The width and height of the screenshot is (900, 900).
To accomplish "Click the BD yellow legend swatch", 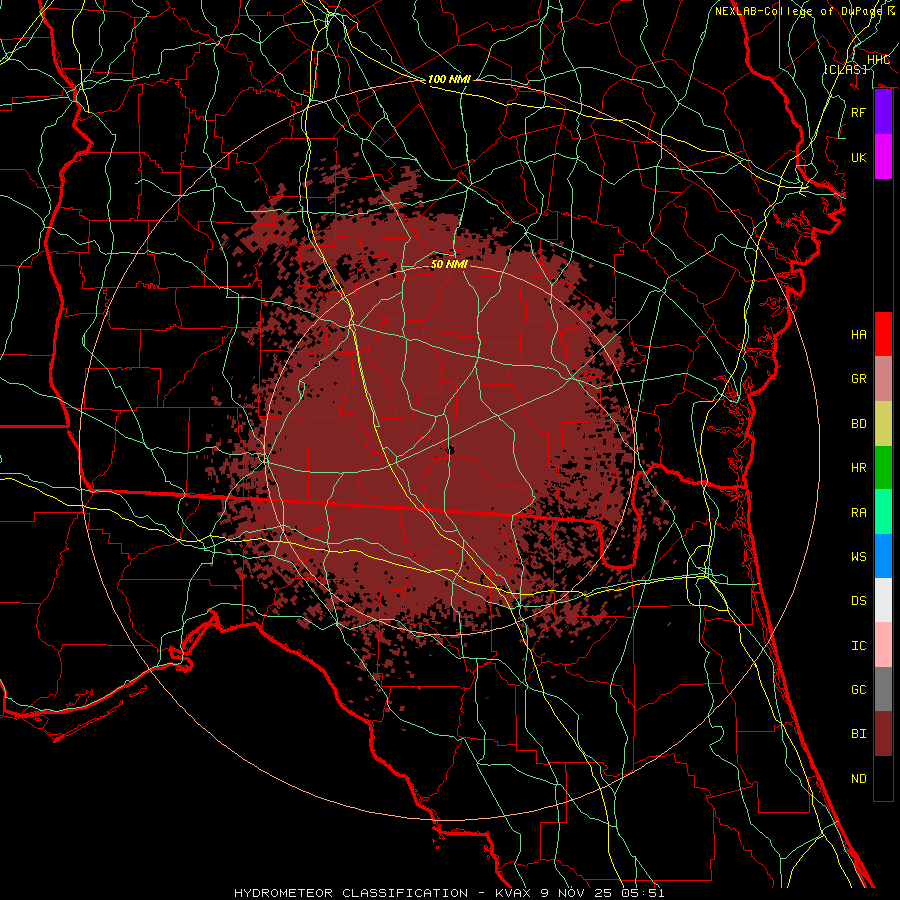I will click(x=883, y=423).
